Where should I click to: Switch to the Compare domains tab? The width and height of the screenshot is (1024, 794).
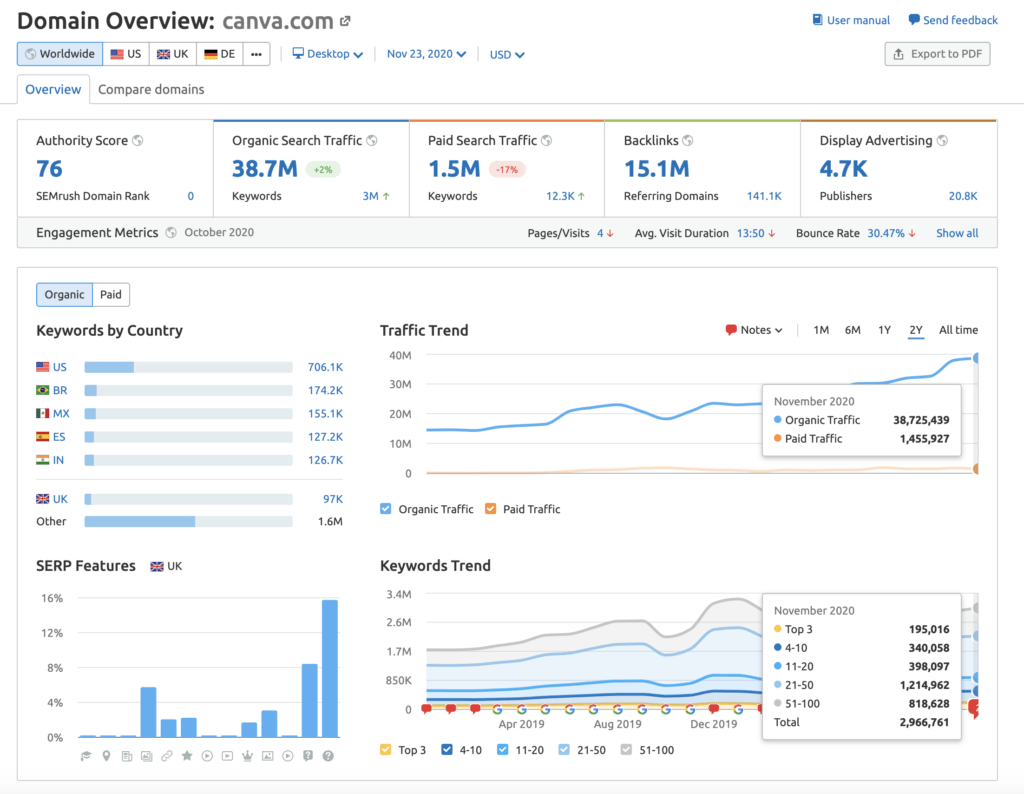click(x=151, y=89)
